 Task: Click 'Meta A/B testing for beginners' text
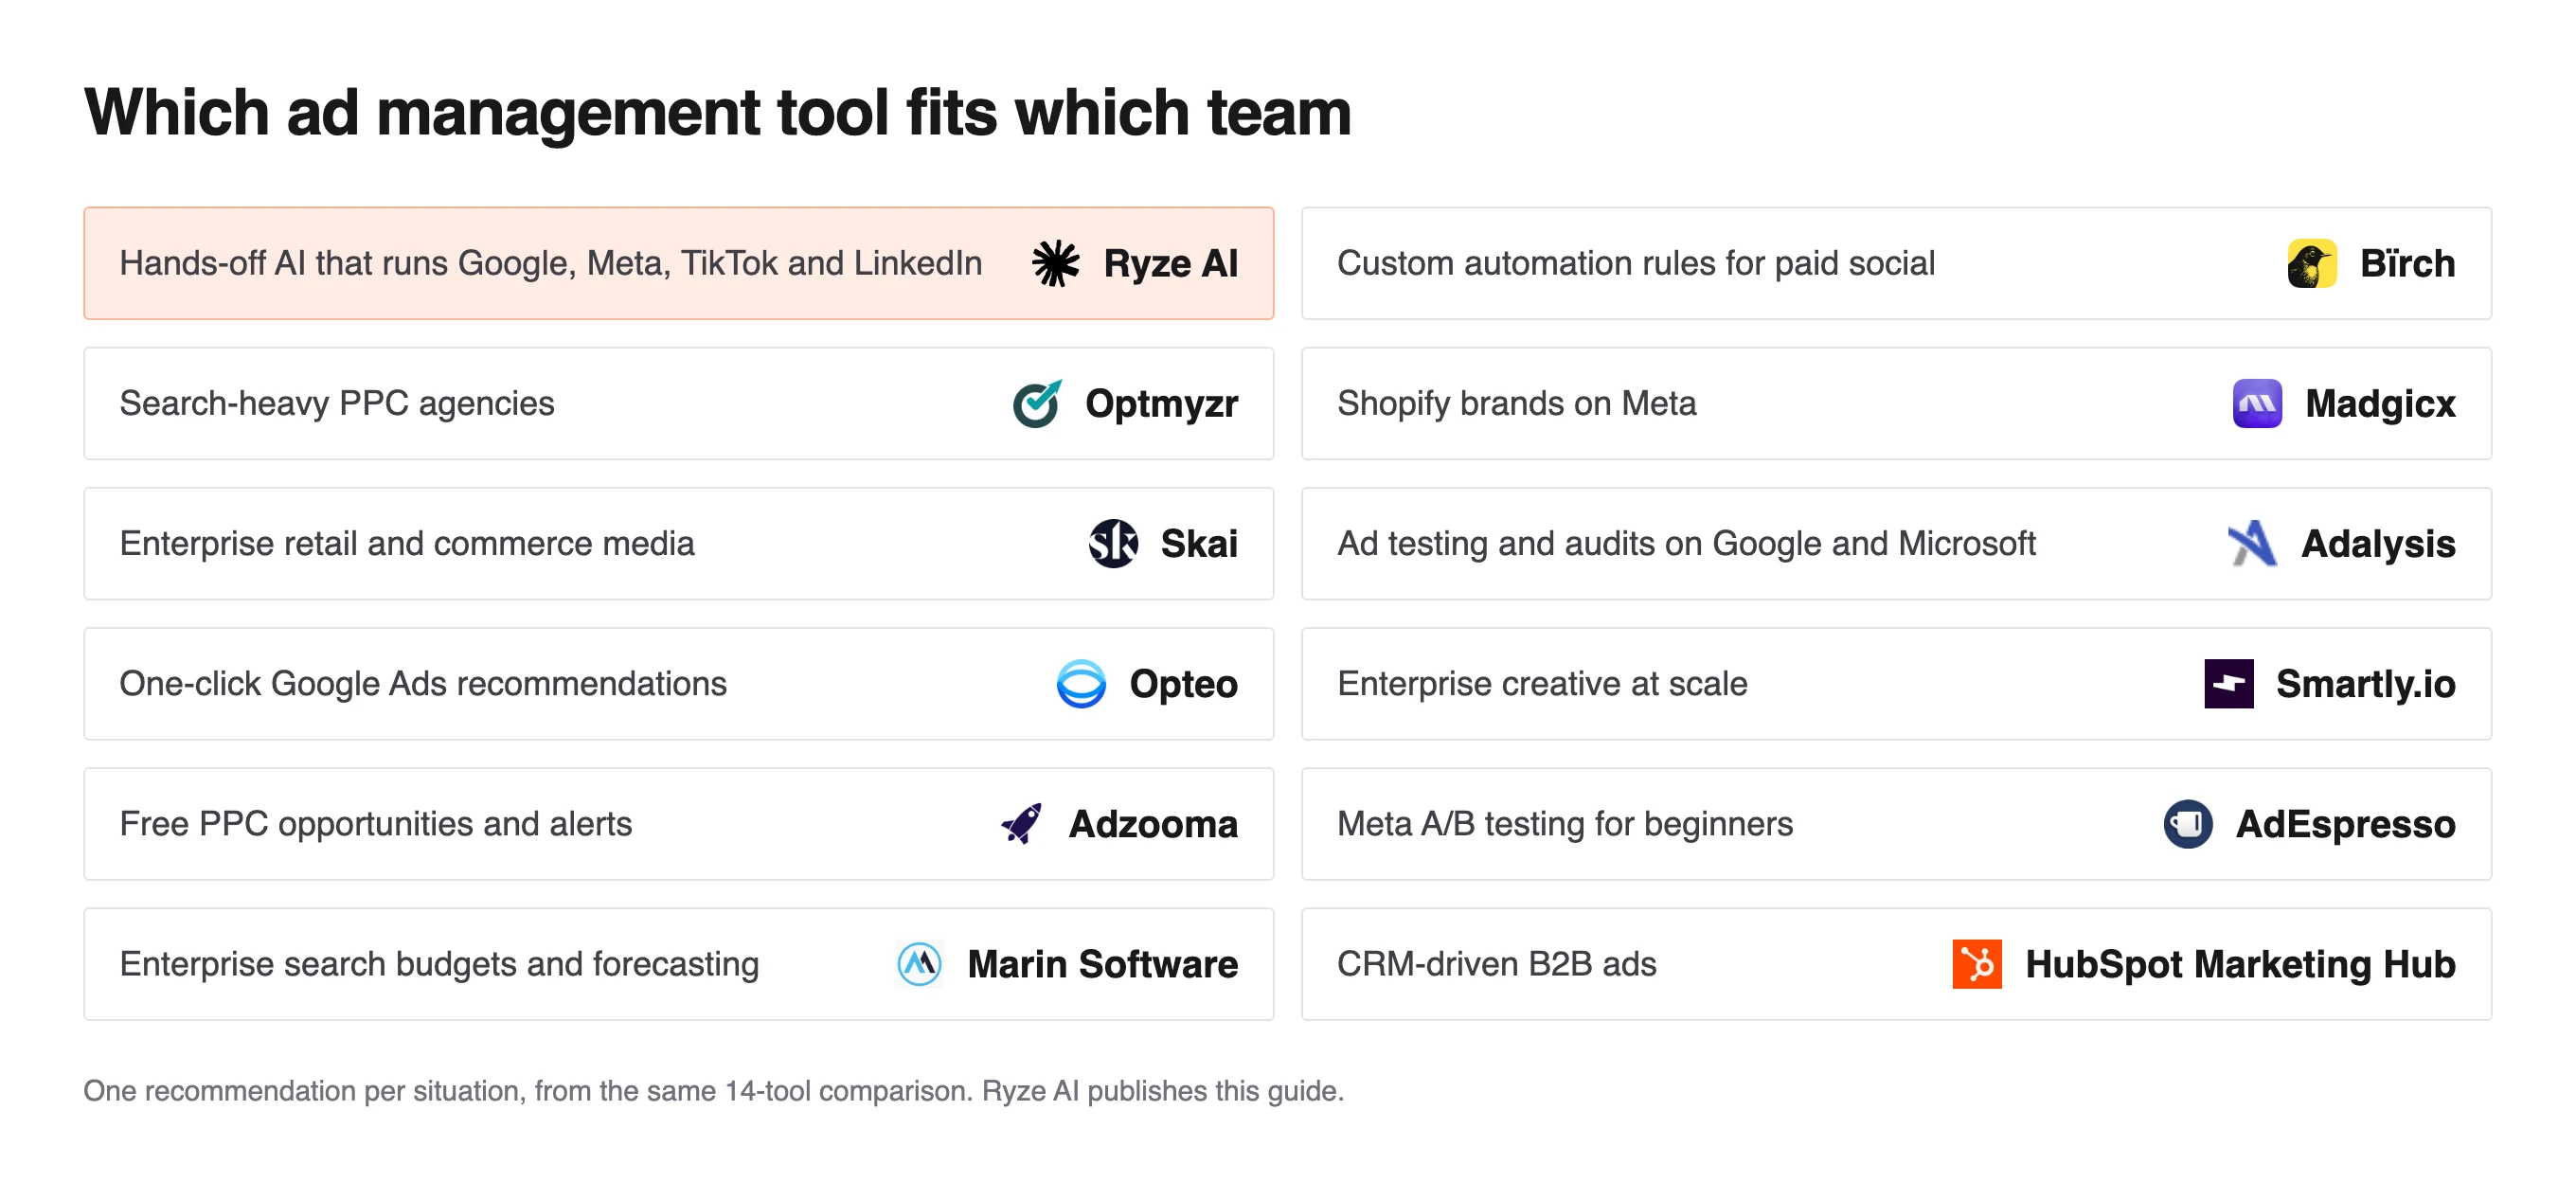[x=1565, y=824]
